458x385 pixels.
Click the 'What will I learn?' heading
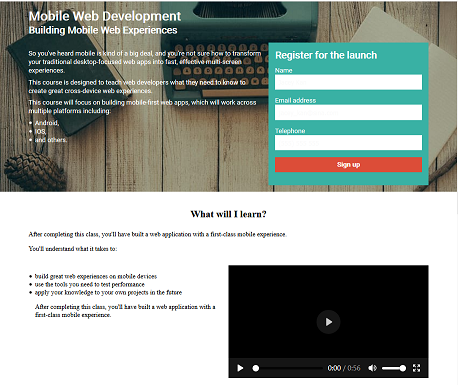[228, 214]
